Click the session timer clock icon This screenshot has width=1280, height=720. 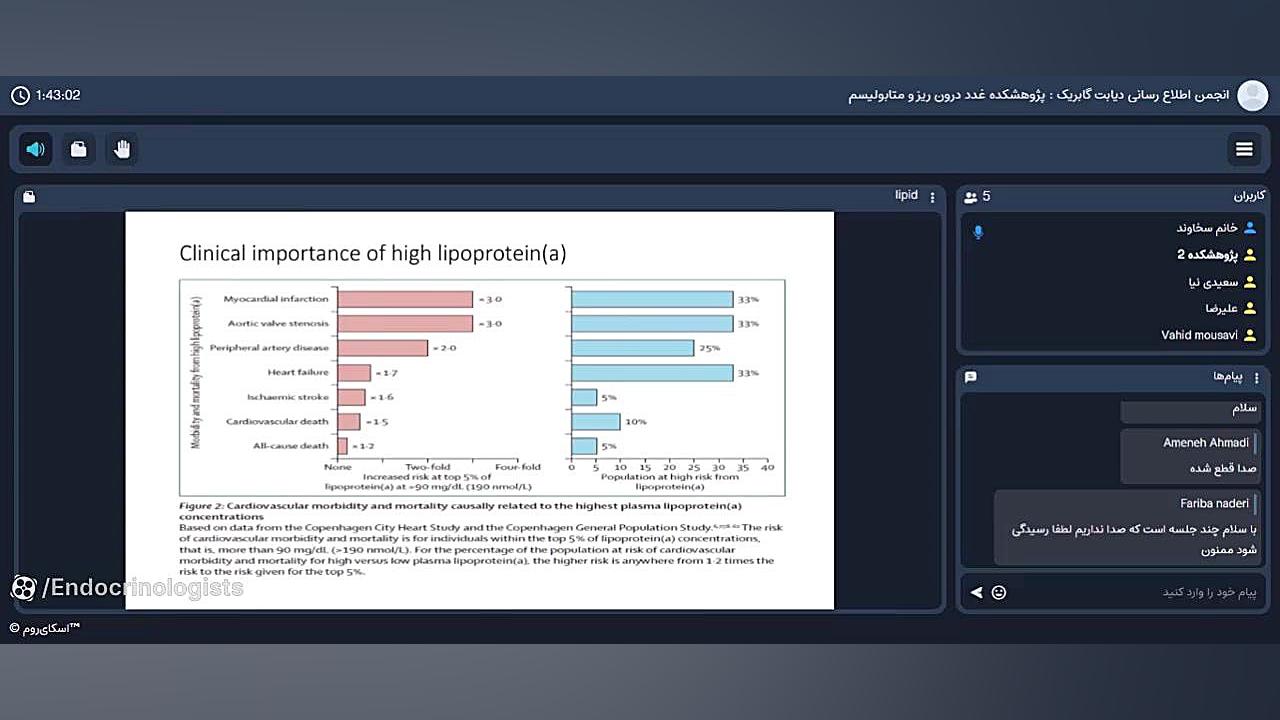(20, 95)
